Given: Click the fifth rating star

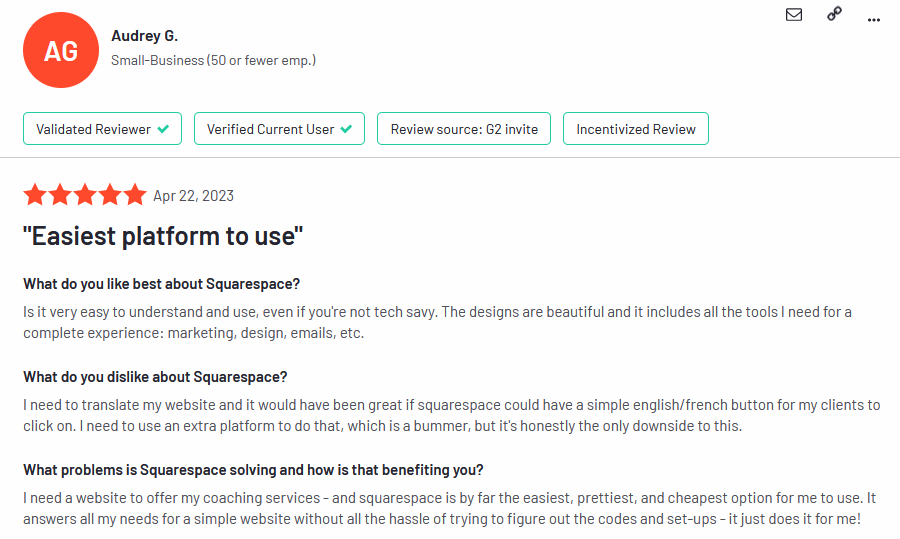Looking at the screenshot, I should click(135, 195).
